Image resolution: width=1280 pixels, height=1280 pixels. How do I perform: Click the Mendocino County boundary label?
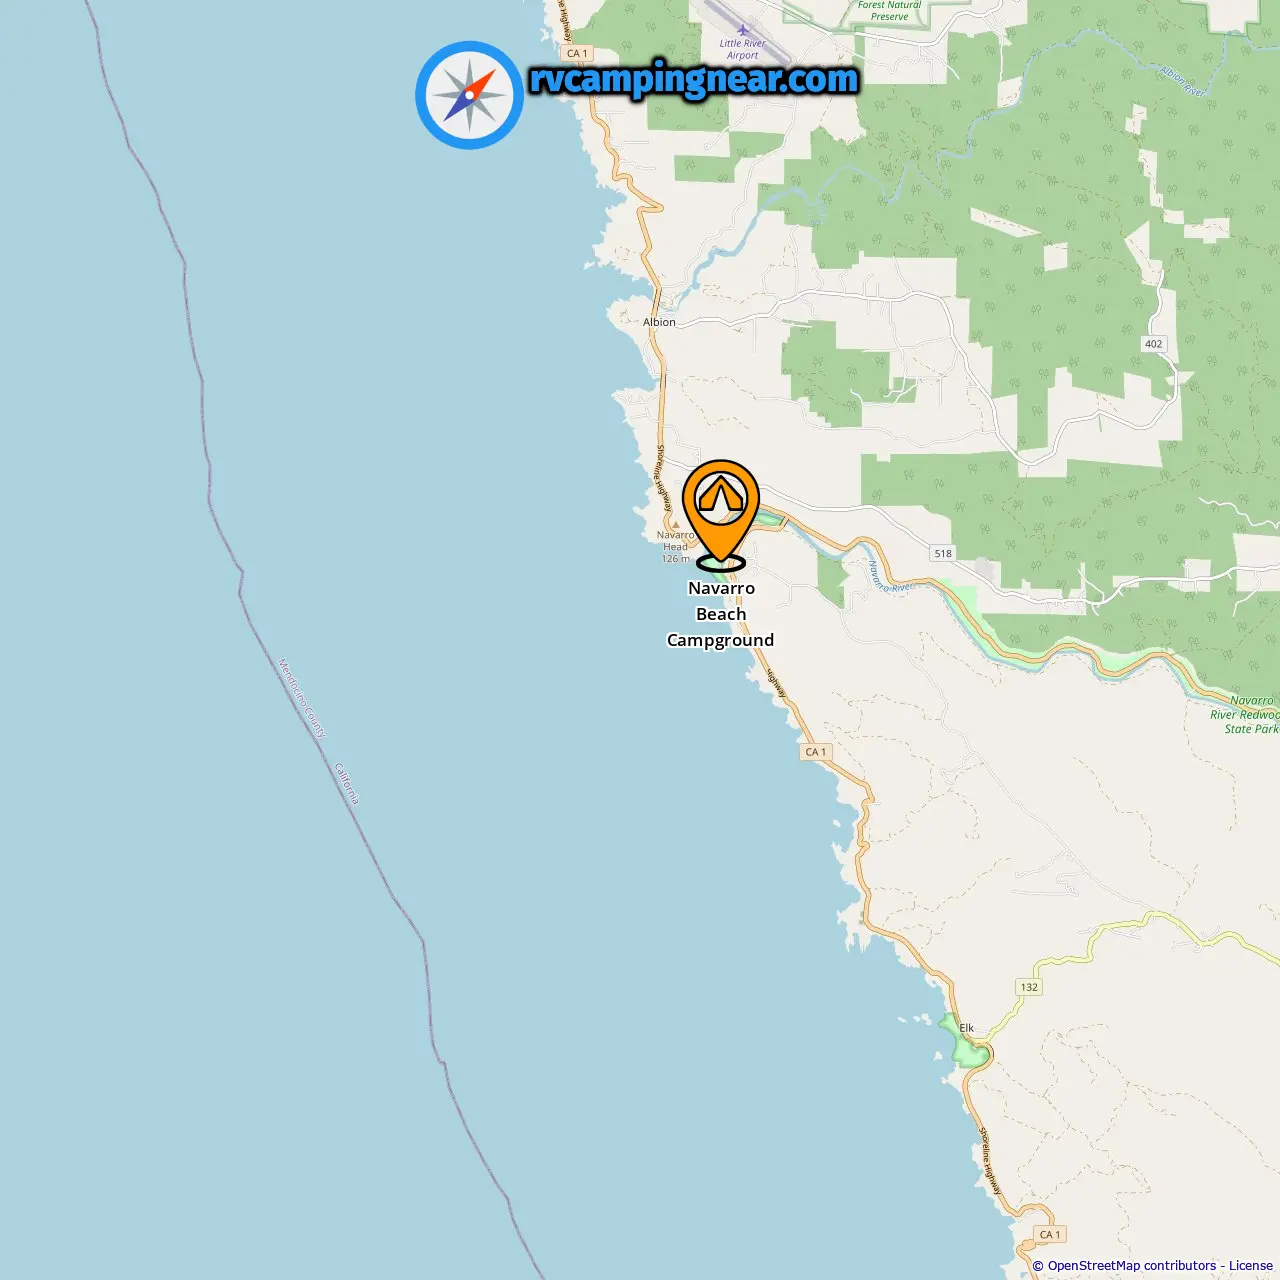tap(302, 698)
